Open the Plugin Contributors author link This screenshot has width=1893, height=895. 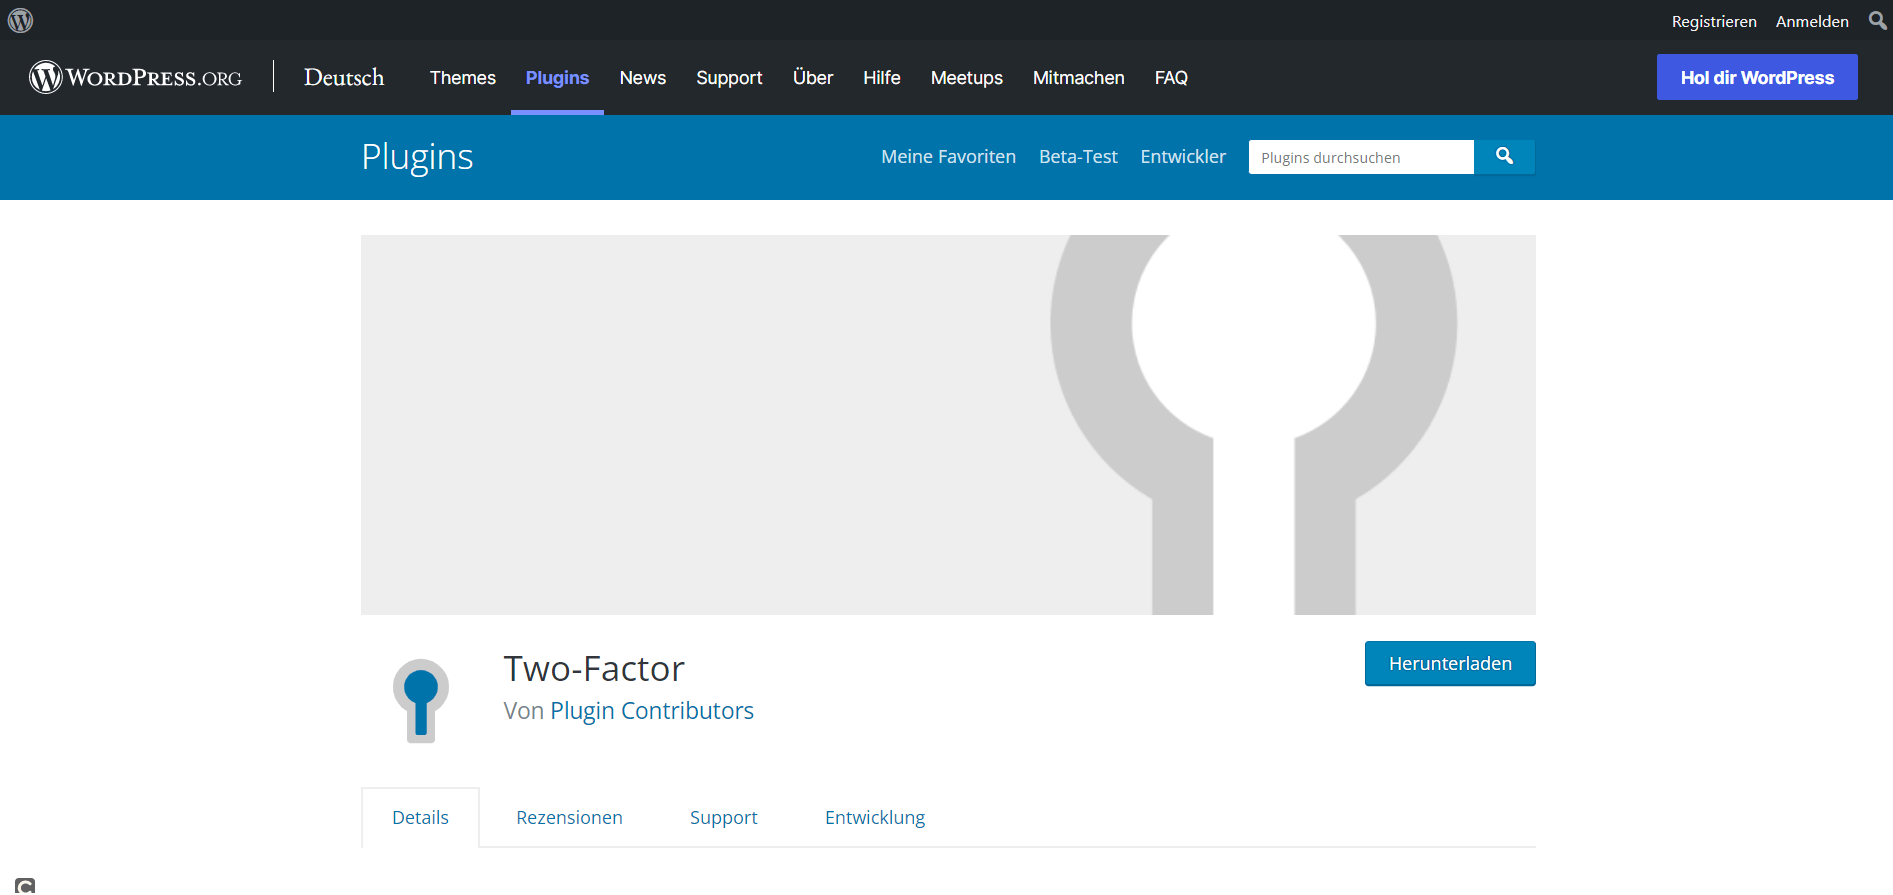point(652,711)
